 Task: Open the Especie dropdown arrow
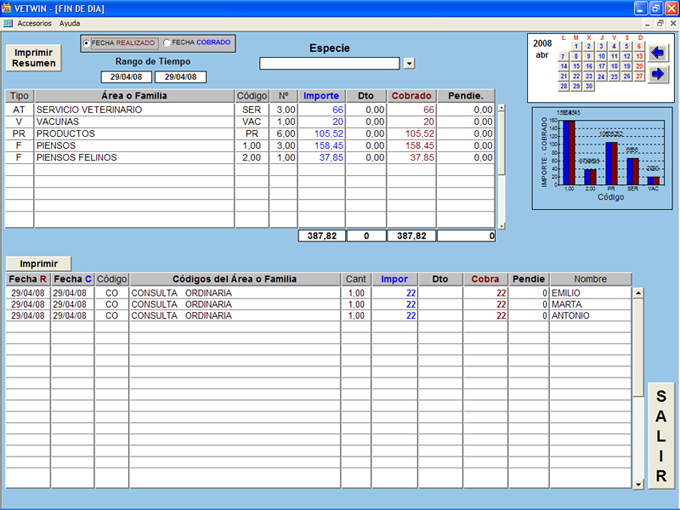click(409, 63)
